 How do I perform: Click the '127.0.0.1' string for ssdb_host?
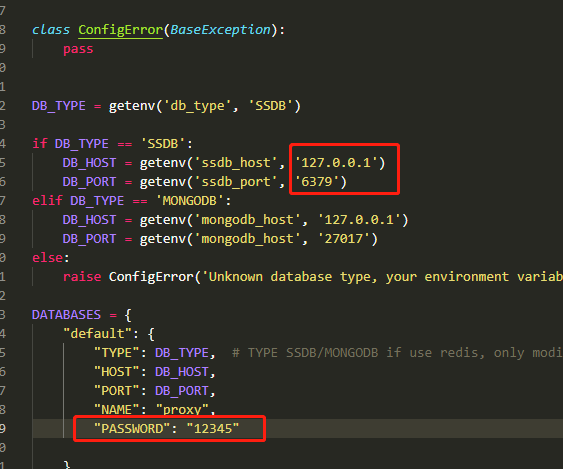pyautogui.click(x=336, y=163)
